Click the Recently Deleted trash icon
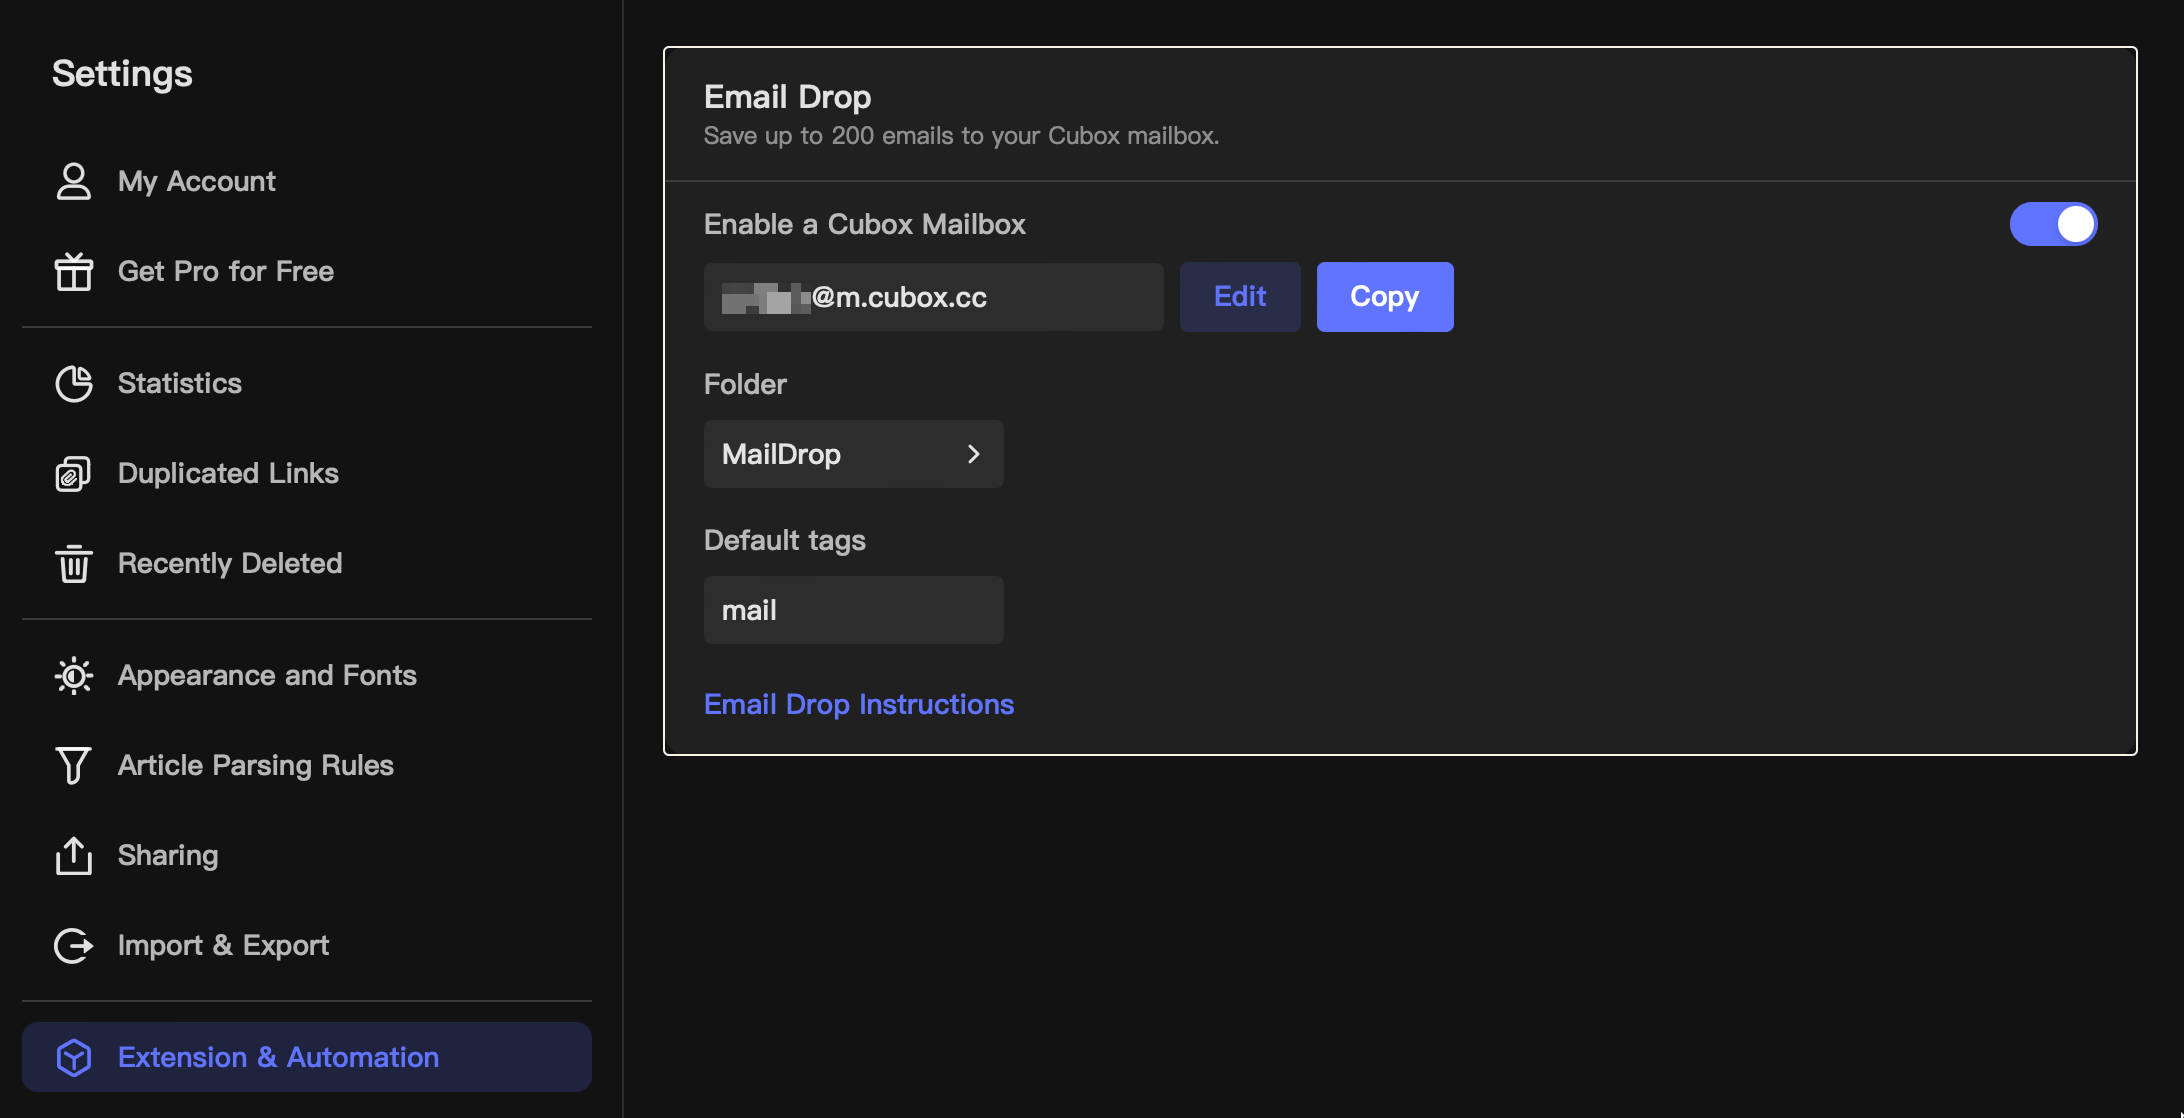This screenshot has height=1118, width=2184. coord(73,563)
